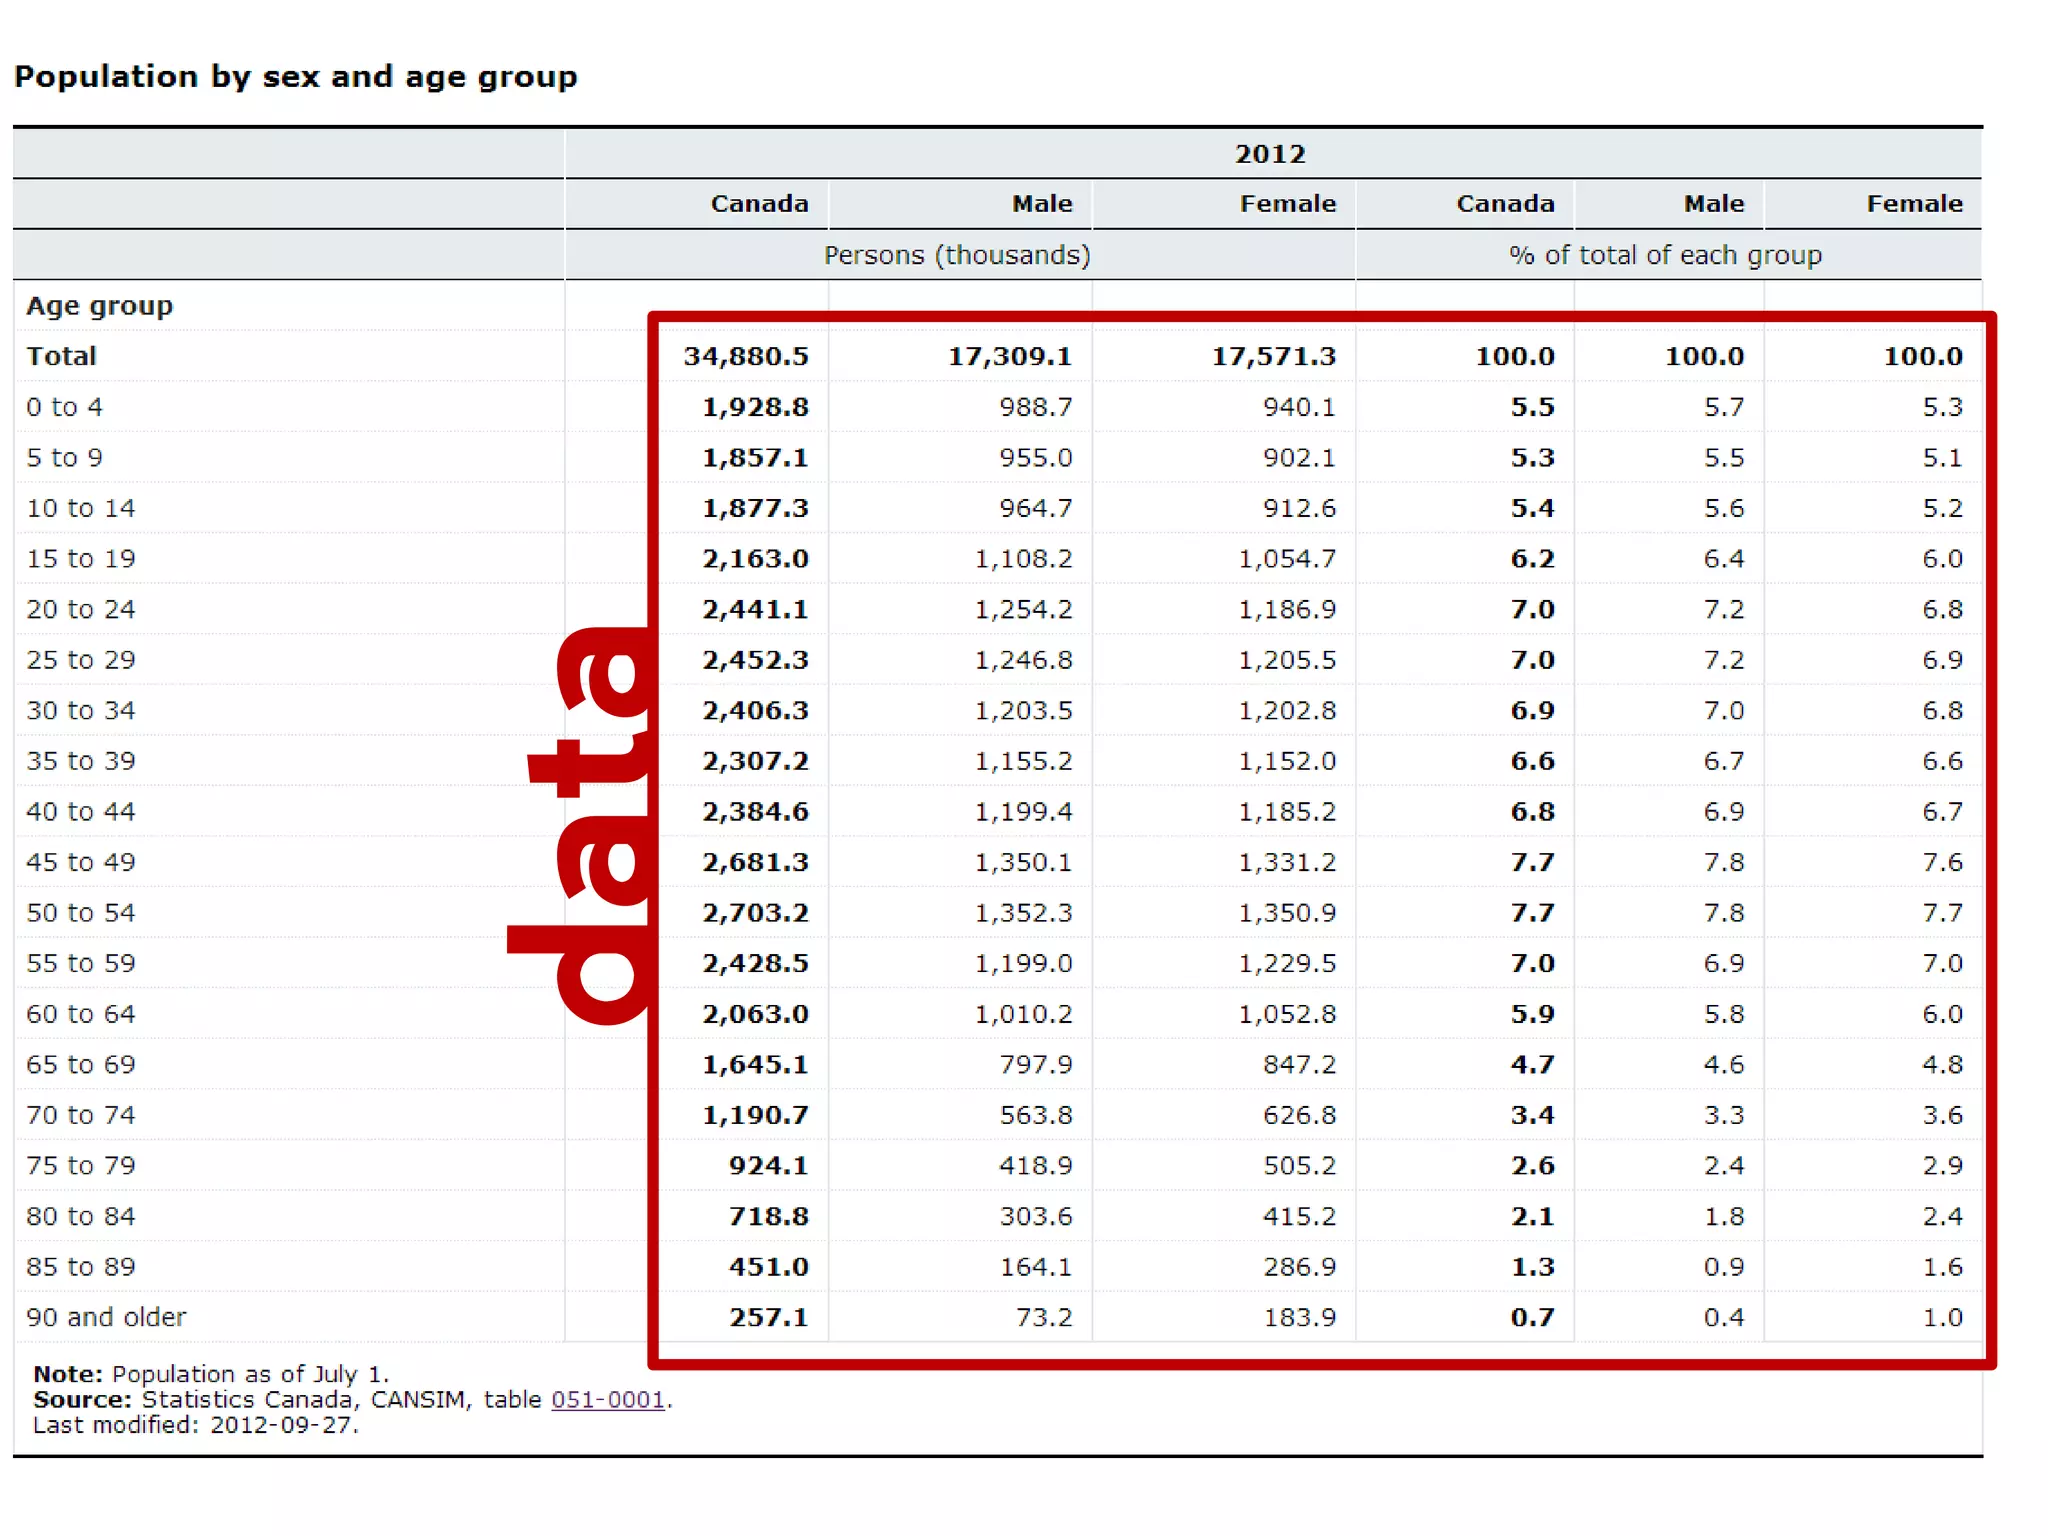
Task: Click the 257.1 cell for 90 and older
Action: pos(768,1317)
